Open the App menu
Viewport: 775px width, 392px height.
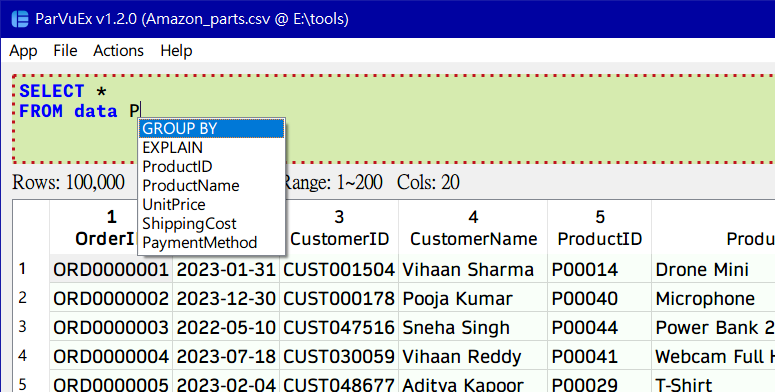coord(23,51)
